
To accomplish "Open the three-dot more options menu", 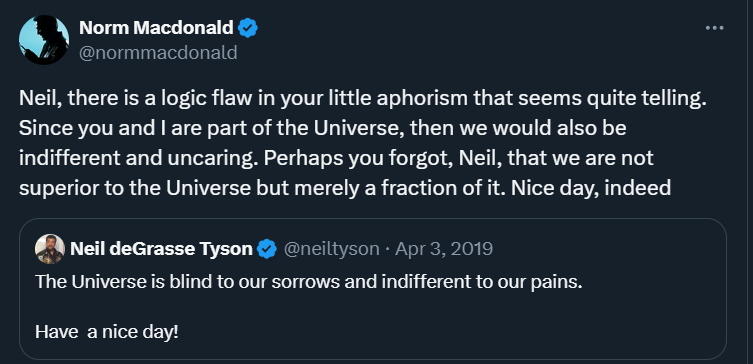I will pyautogui.click(x=714, y=28).
